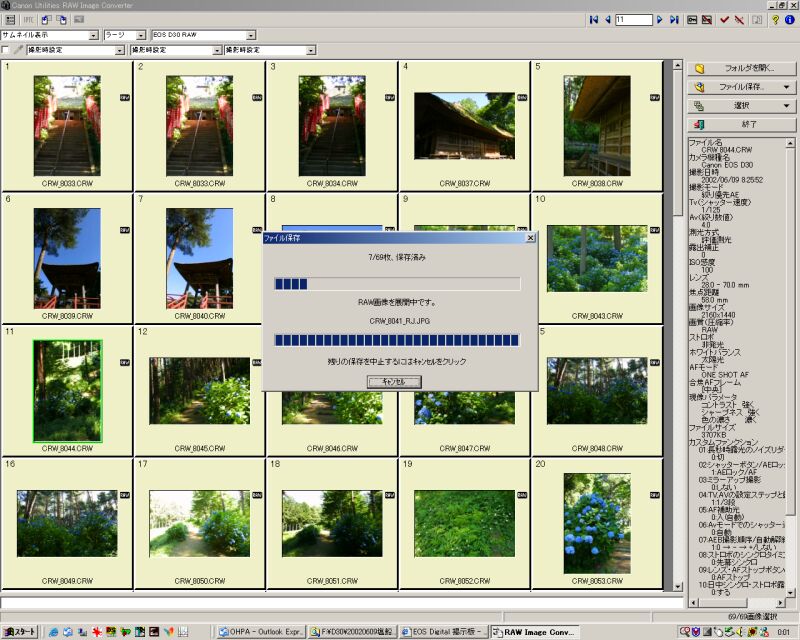Open the 選択 menu button
The height and width of the screenshot is (640, 800).
pos(742,105)
